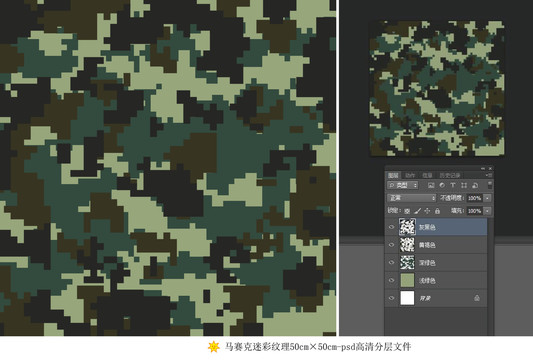The height and width of the screenshot is (360, 533).
Task: Switch to the 动作 tab
Action: point(410,175)
